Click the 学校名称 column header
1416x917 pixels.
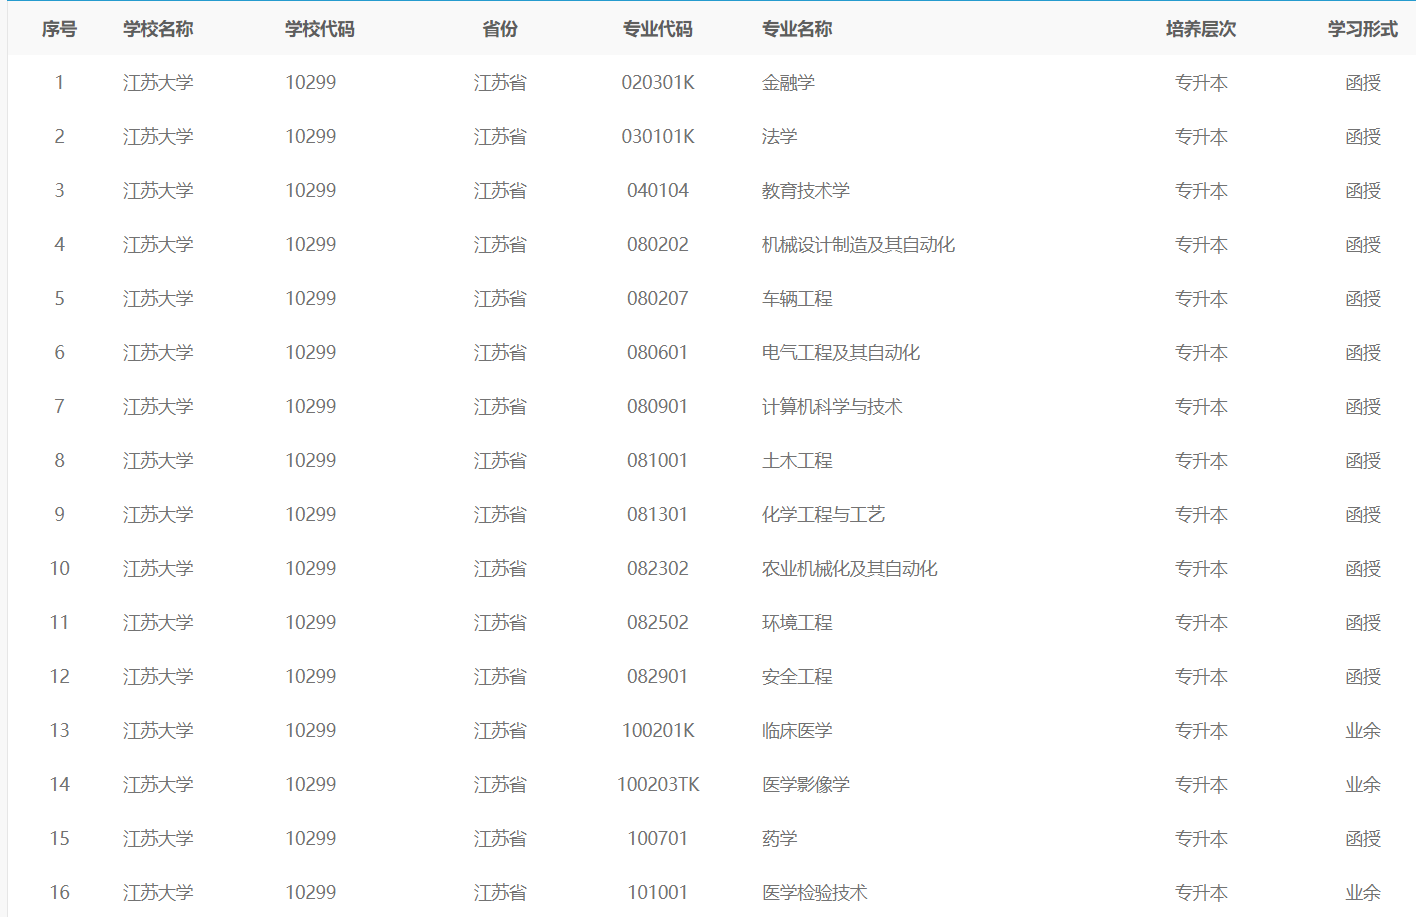(158, 29)
